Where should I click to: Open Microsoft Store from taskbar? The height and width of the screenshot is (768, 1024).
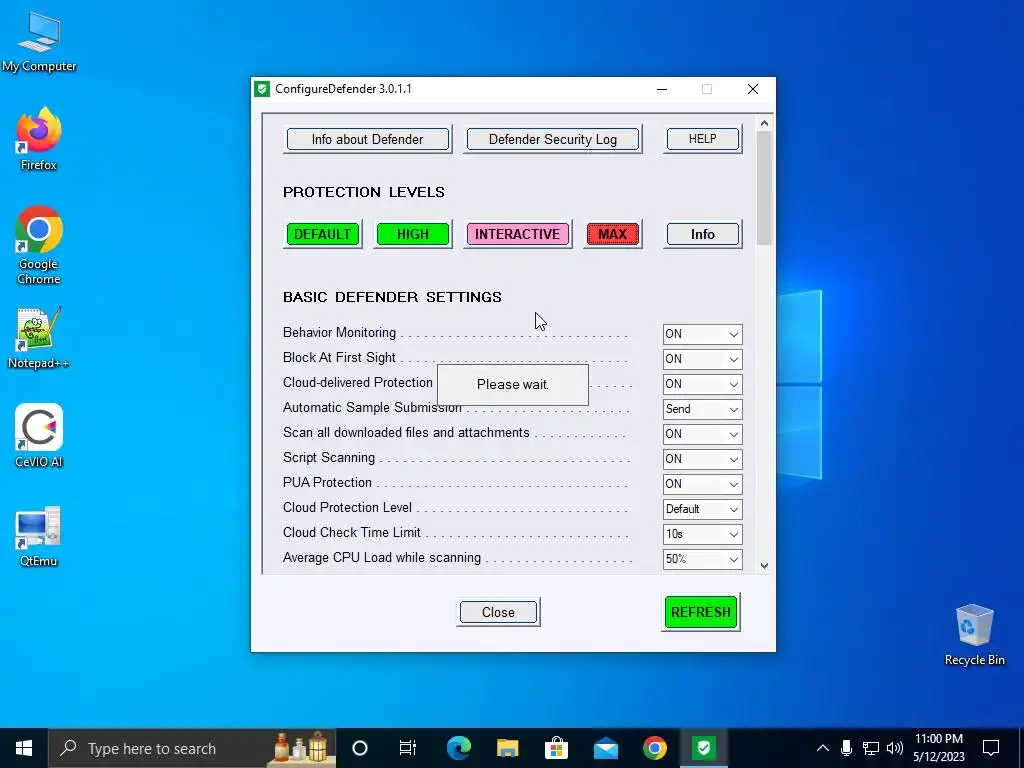556,748
